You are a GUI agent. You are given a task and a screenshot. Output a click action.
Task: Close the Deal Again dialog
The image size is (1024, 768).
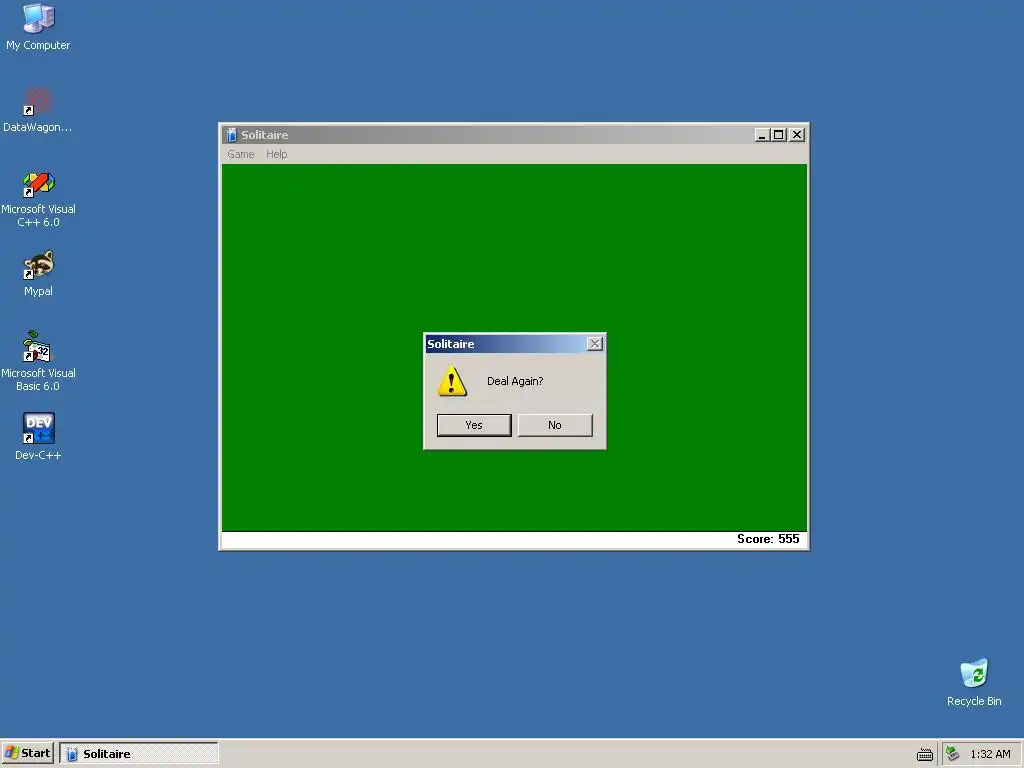pyautogui.click(x=594, y=344)
